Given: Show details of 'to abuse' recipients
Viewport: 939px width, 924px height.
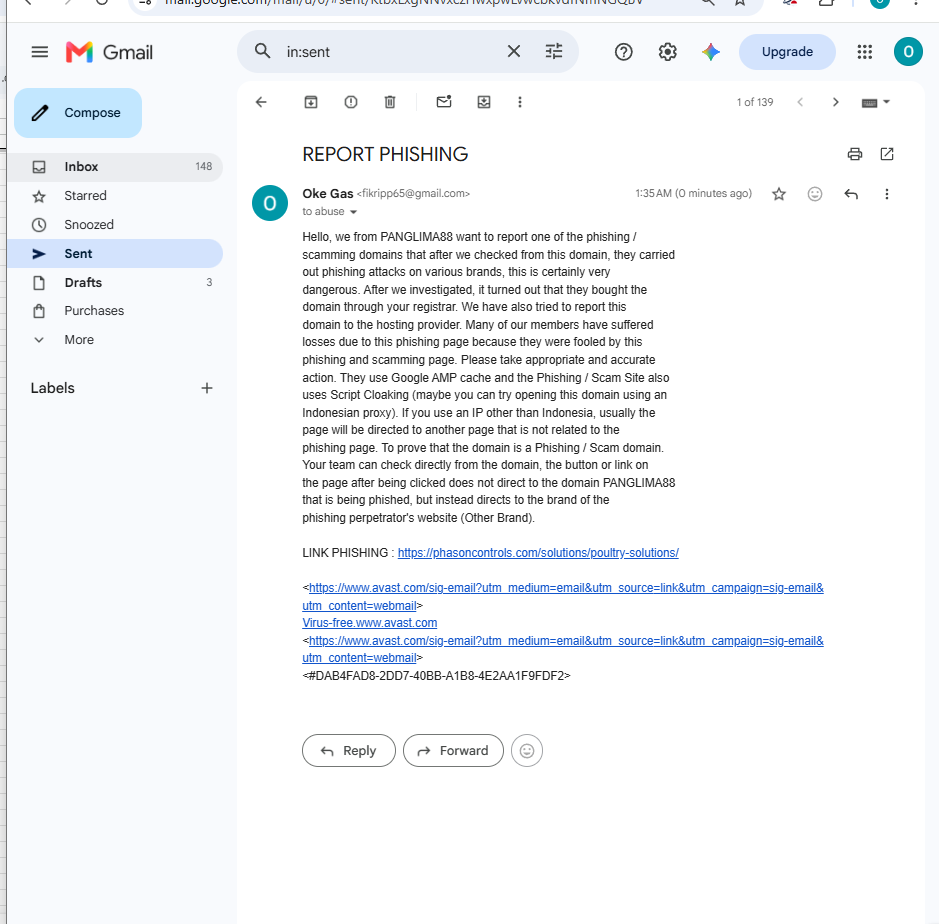Looking at the screenshot, I should pyautogui.click(x=353, y=212).
